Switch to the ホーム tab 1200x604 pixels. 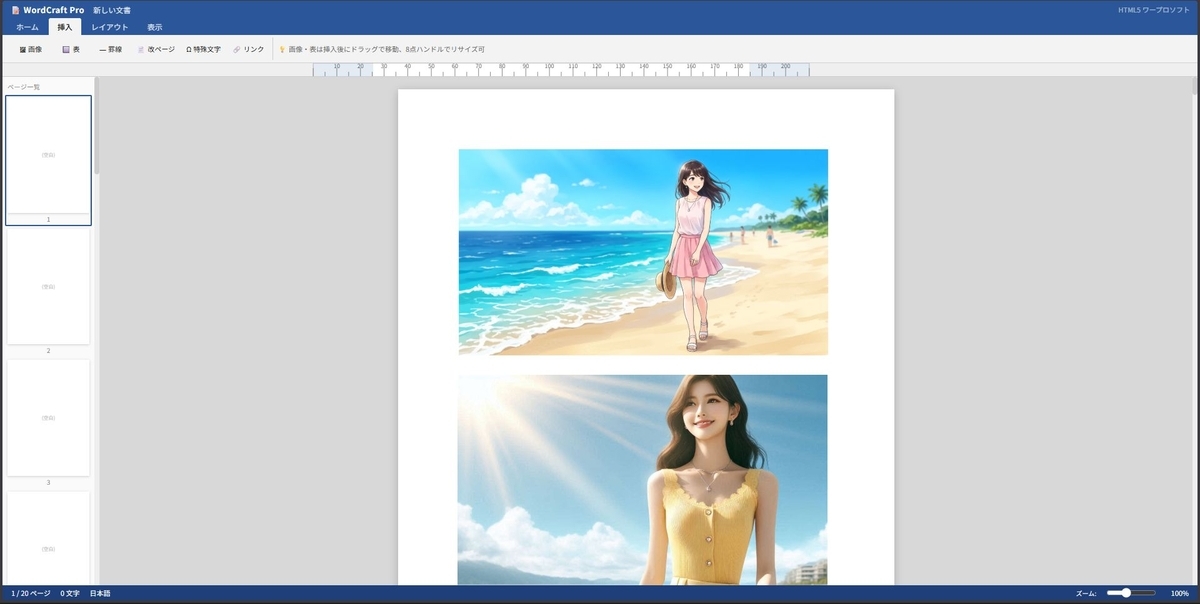coord(27,27)
